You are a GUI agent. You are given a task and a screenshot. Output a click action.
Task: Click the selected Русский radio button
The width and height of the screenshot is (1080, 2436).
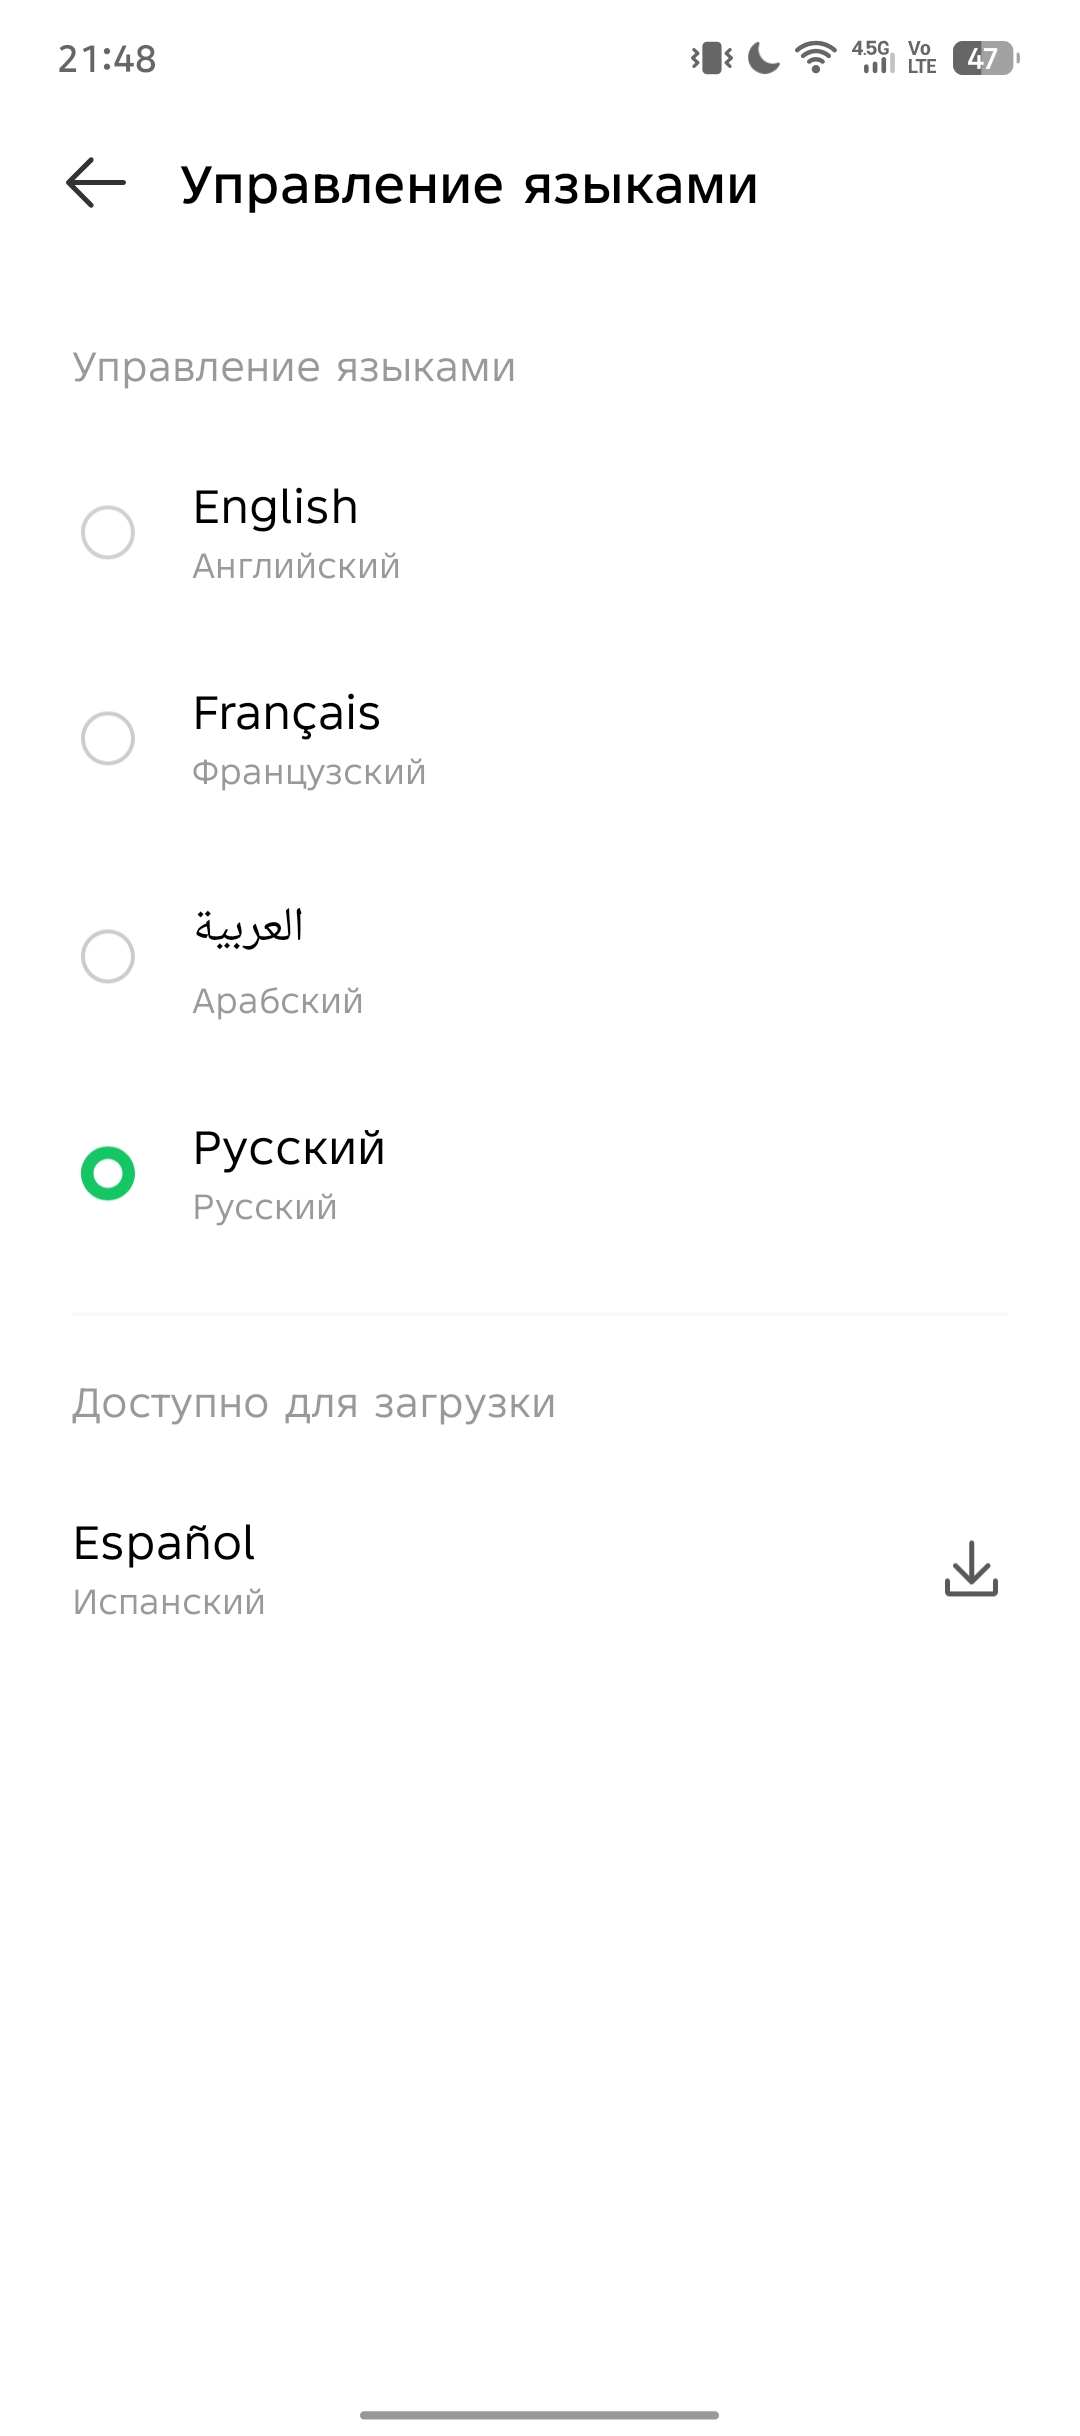tap(108, 1173)
